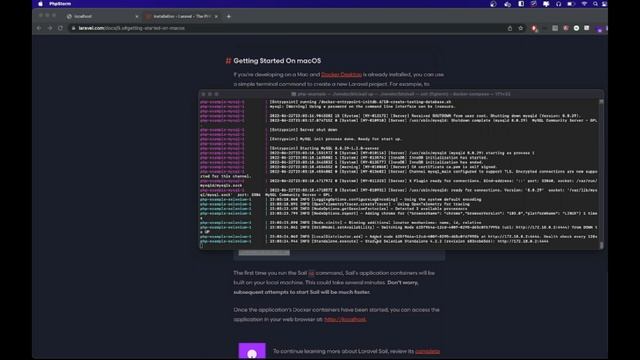Open the http://localhost link
This screenshot has width=640, height=360.
(x=345, y=319)
